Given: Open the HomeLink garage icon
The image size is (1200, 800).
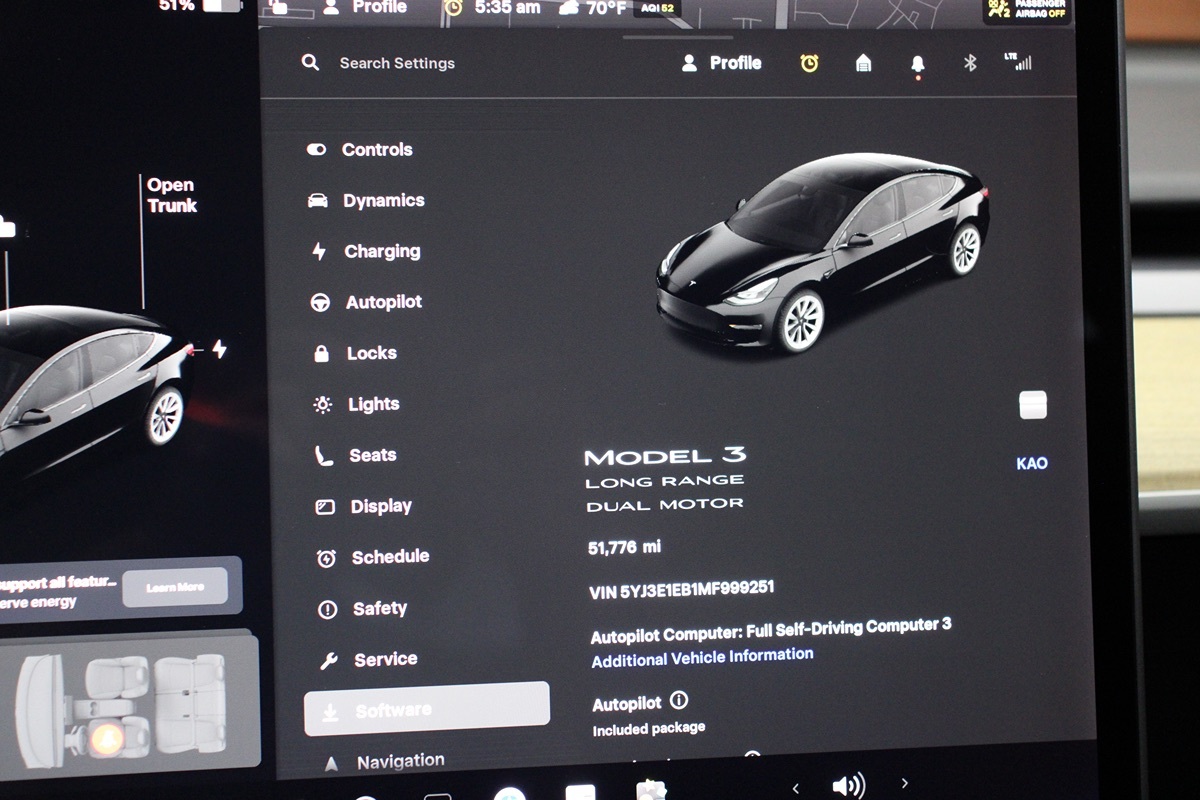Looking at the screenshot, I should click(863, 63).
